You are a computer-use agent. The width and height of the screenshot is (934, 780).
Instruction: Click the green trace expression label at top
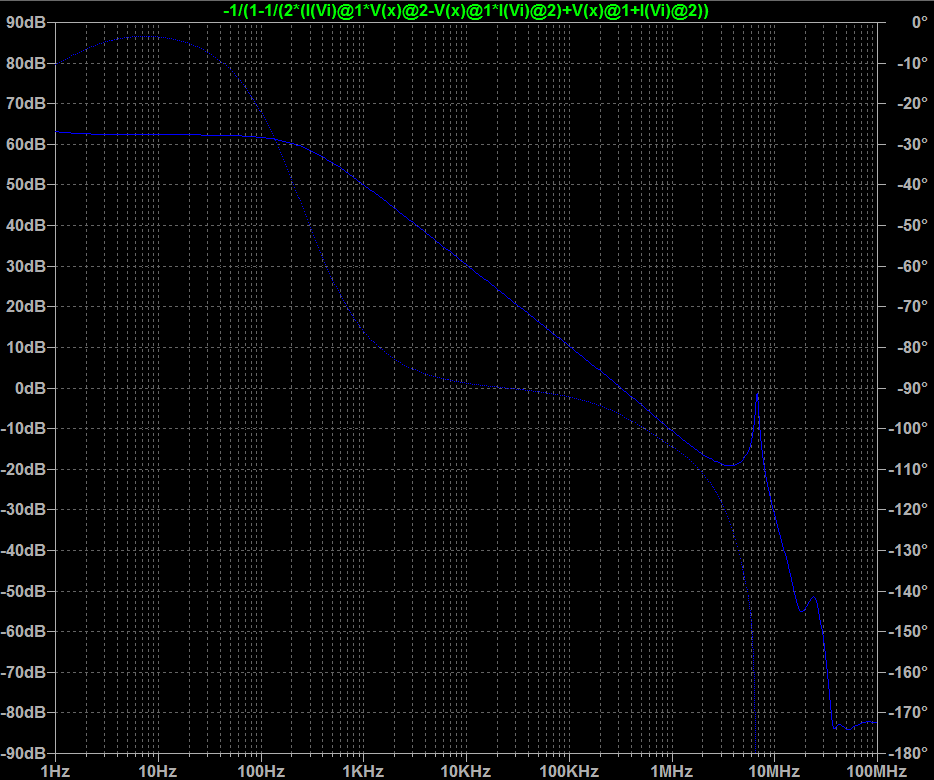coord(466,11)
